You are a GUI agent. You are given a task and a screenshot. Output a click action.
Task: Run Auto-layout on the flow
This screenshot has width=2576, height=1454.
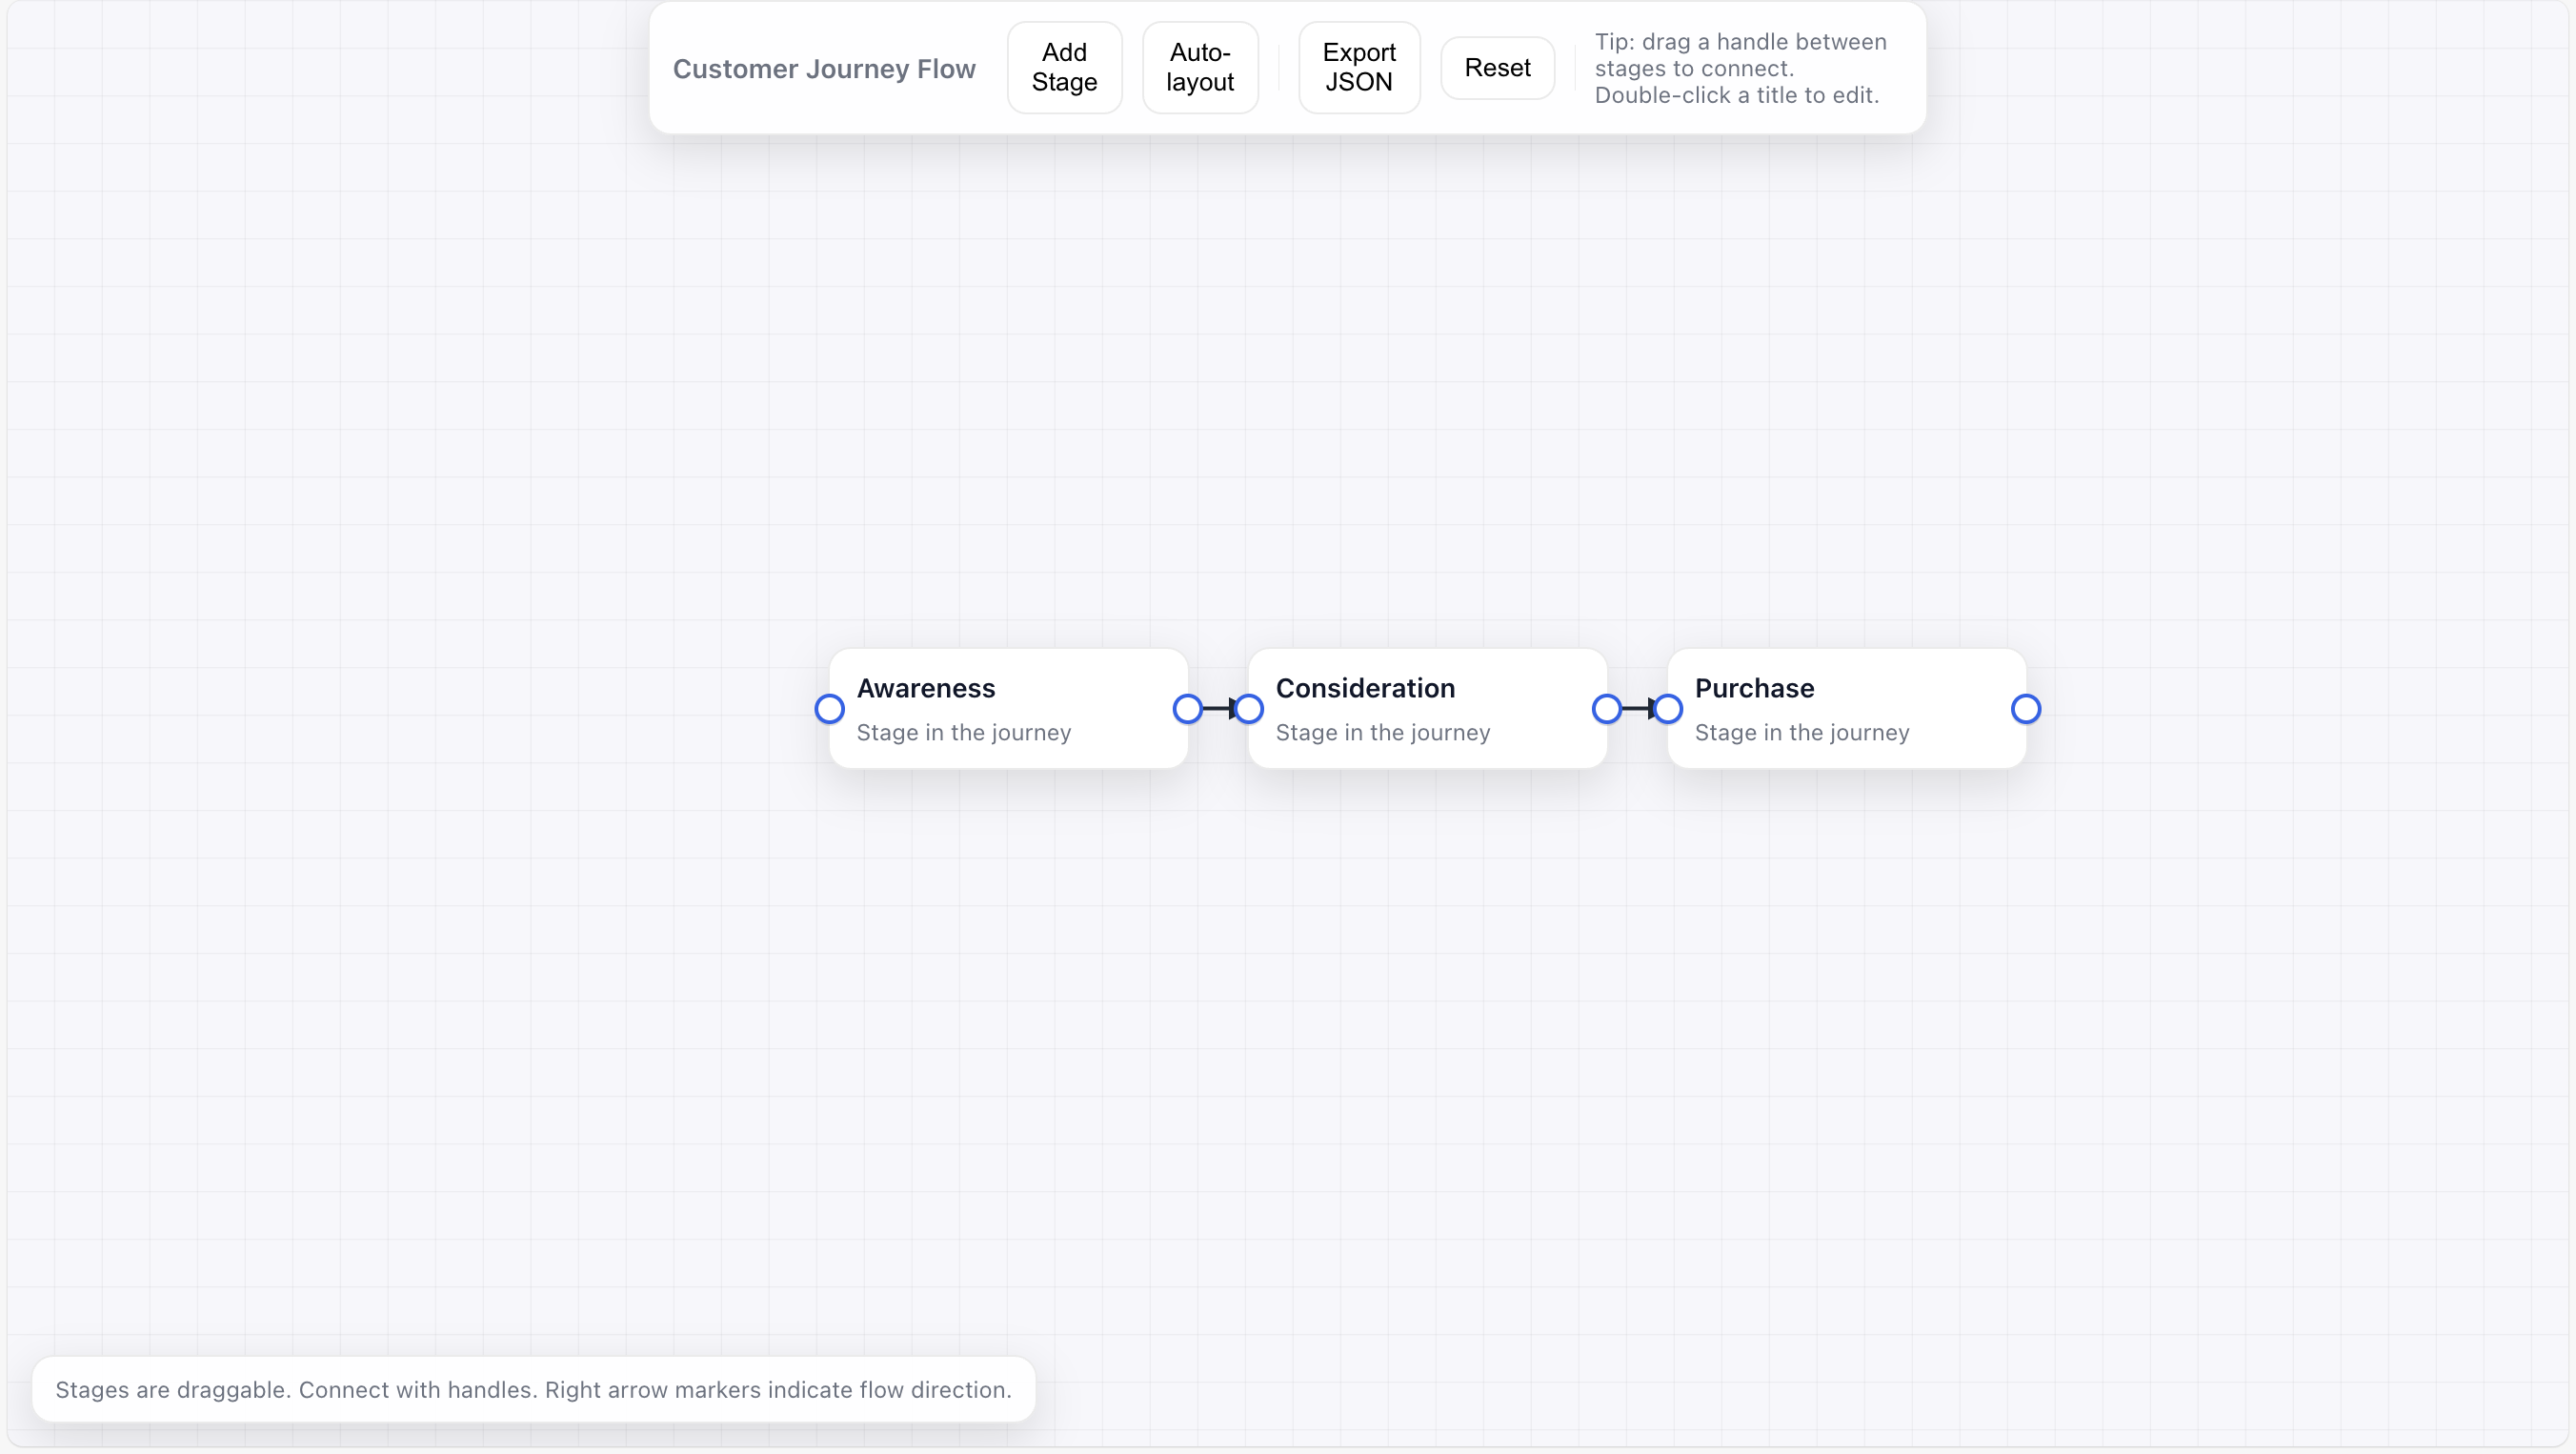click(1199, 67)
